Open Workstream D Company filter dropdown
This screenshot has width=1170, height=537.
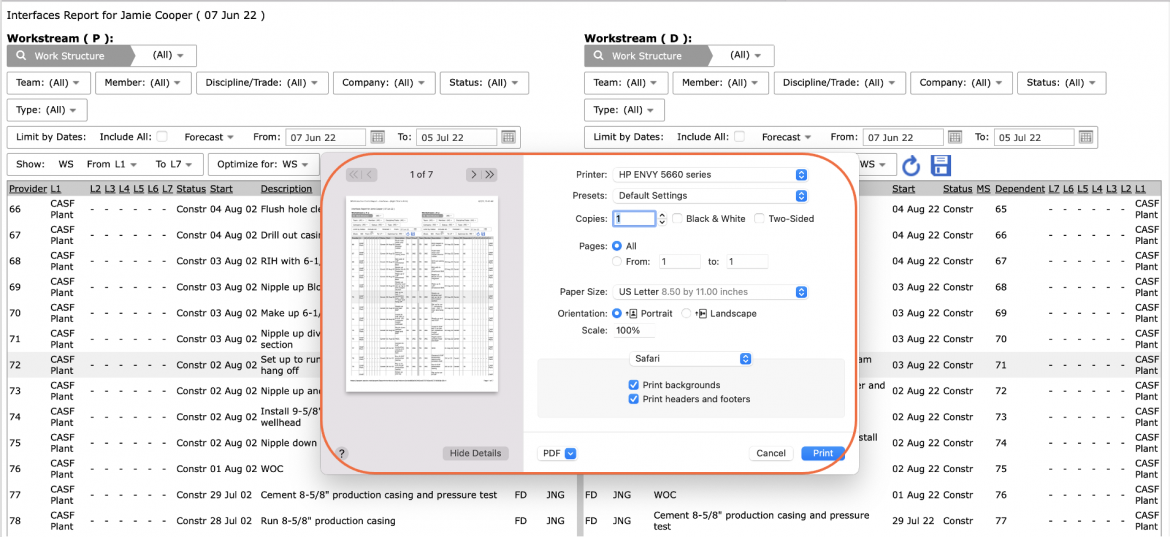[962, 83]
